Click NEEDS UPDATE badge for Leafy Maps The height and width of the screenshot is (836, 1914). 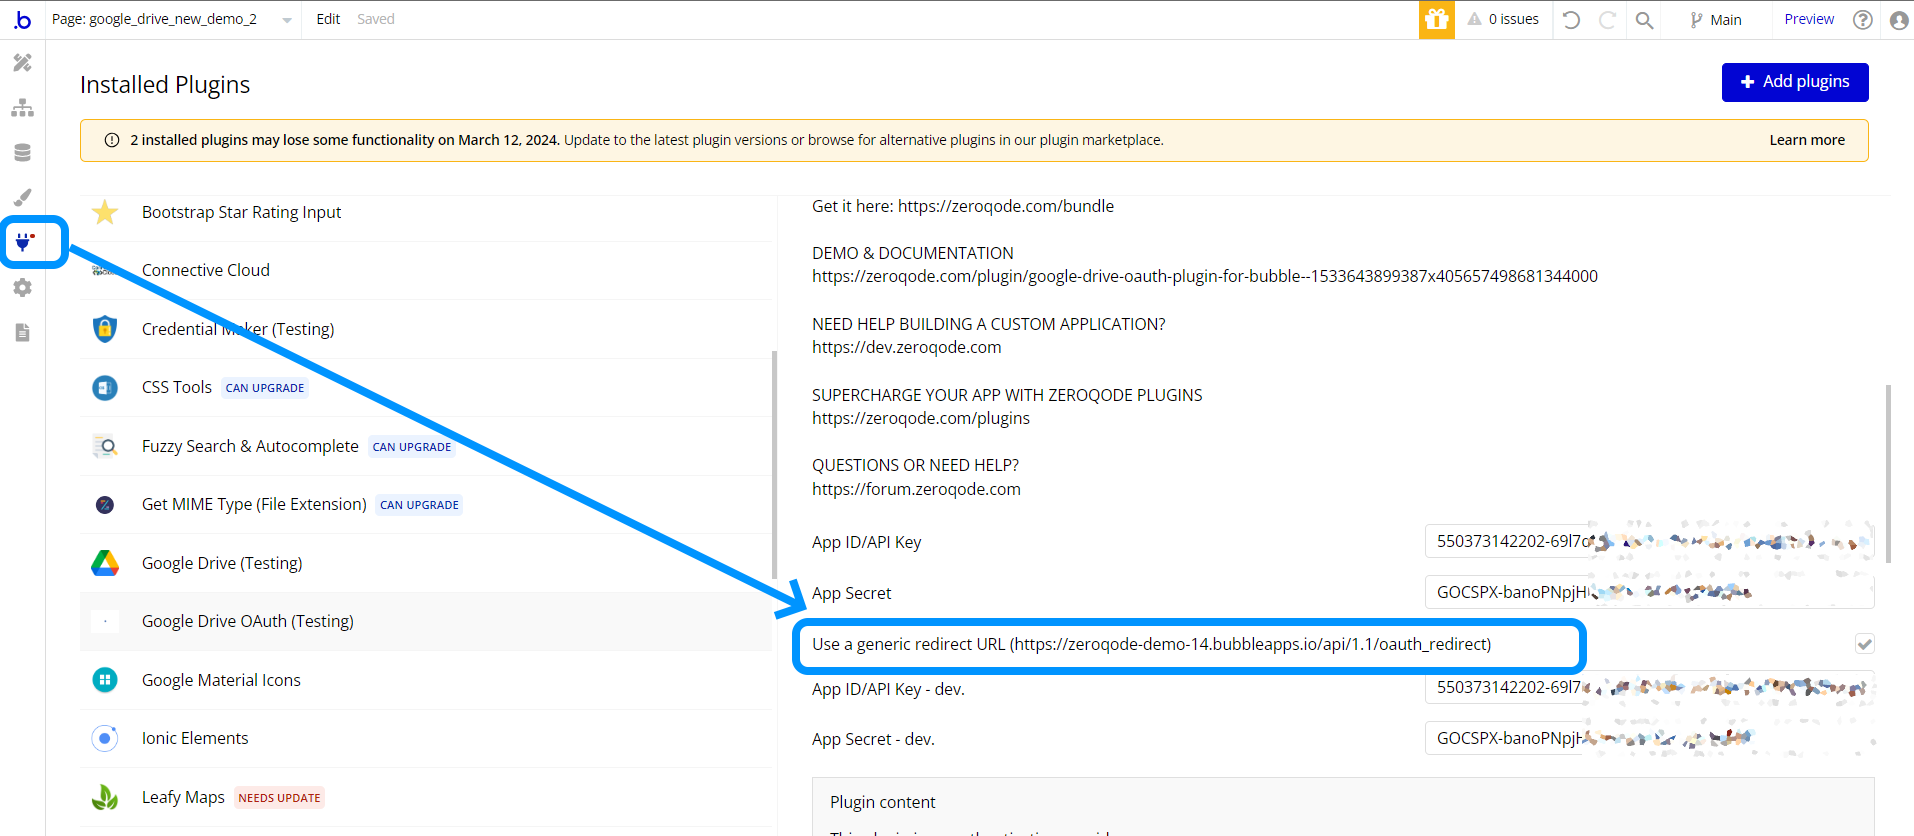coord(280,798)
